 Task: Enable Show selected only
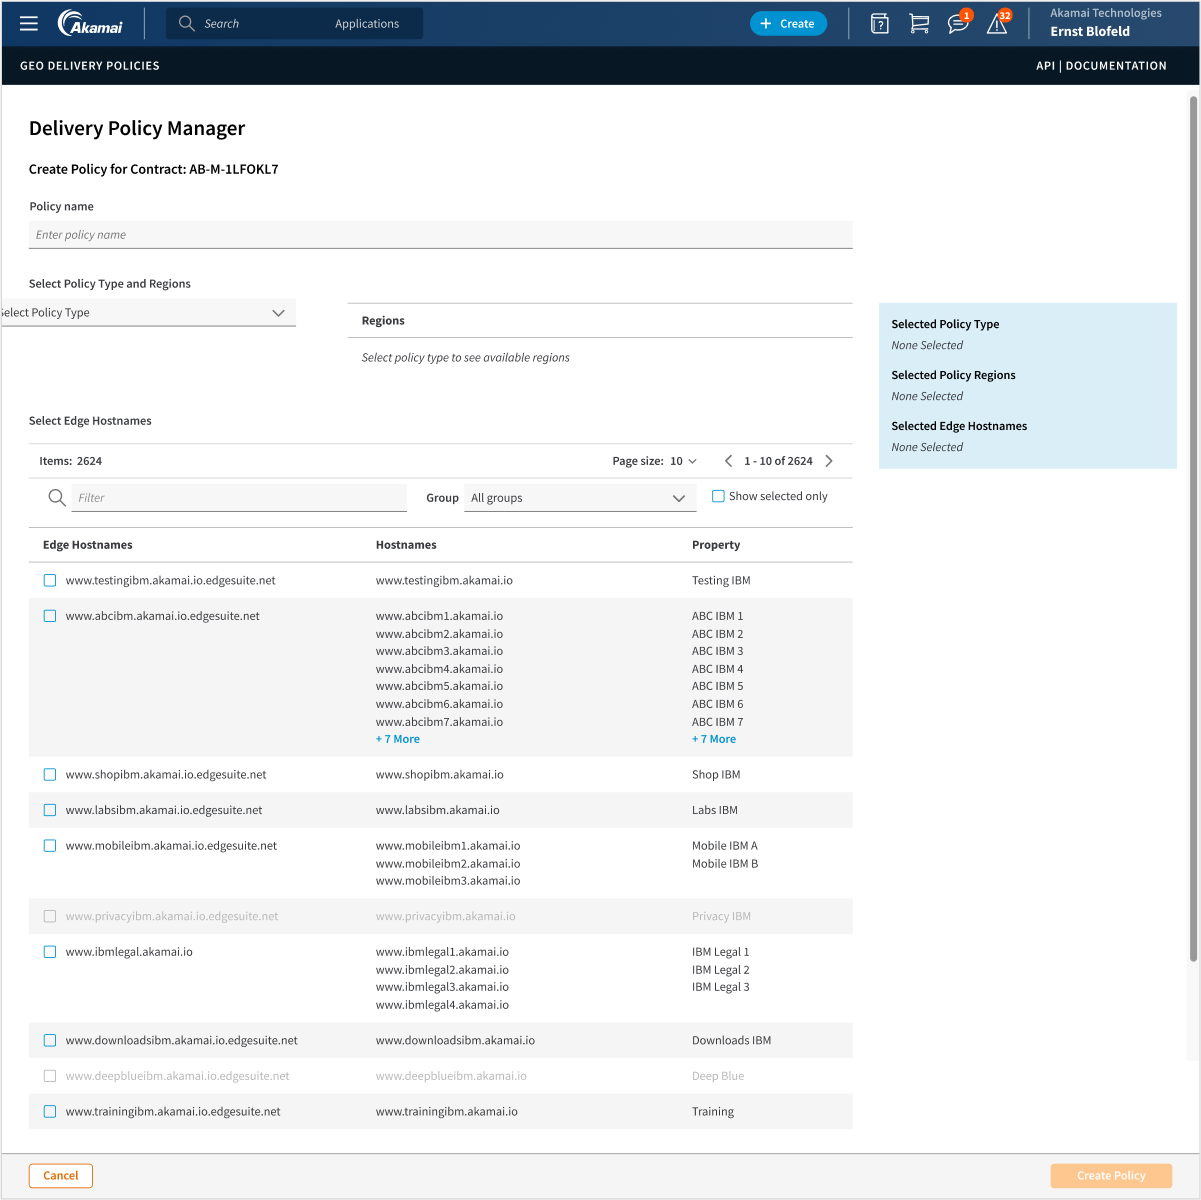point(718,495)
